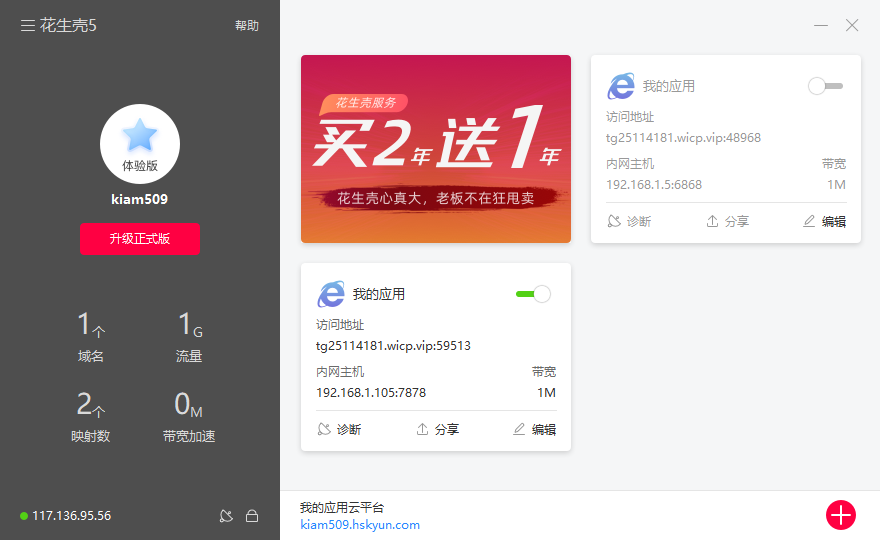
Task: Minimize the 花生壳 window
Action: 821,25
